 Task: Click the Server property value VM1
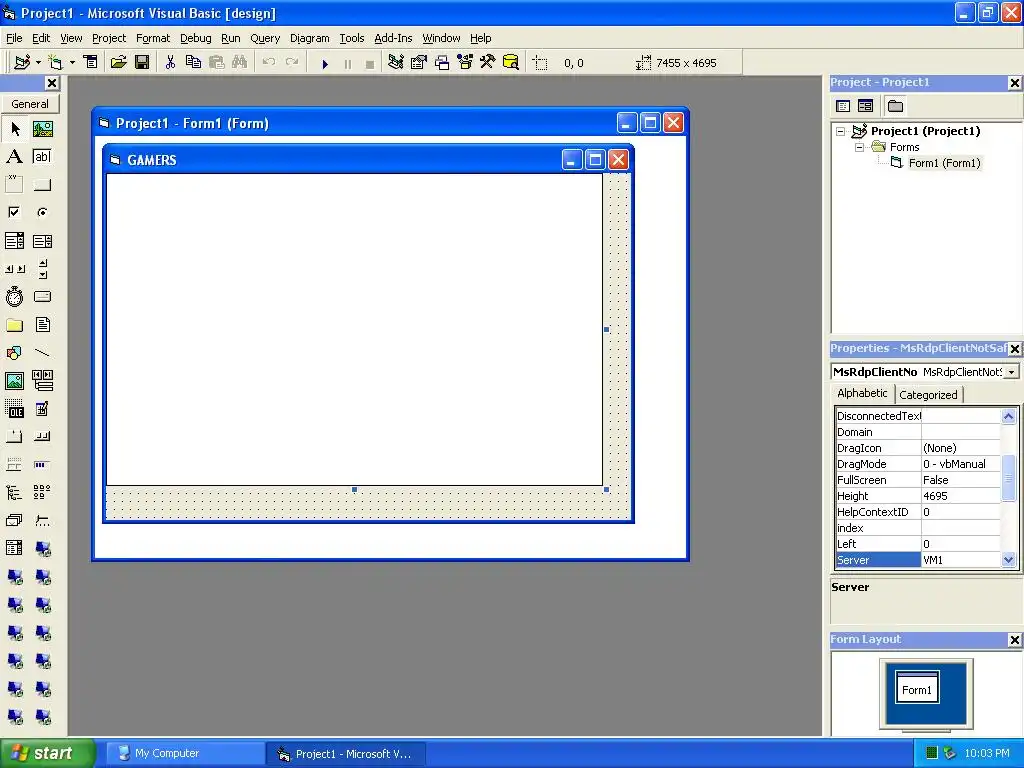pyautogui.click(x=960, y=560)
